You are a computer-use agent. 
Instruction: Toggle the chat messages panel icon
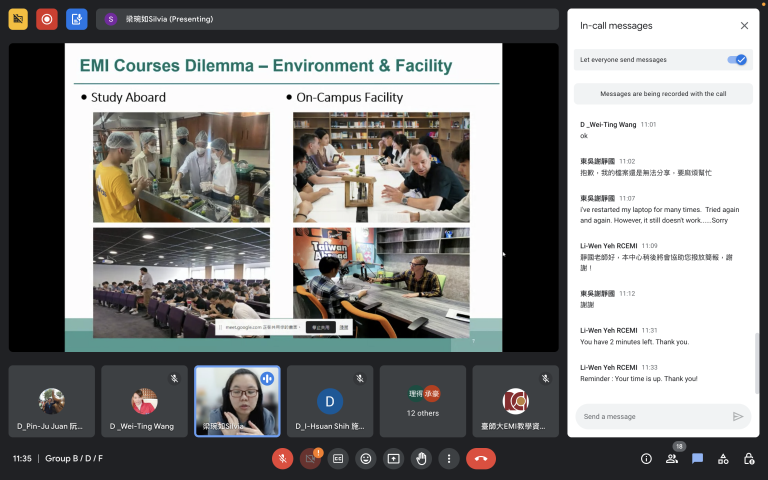pos(698,459)
